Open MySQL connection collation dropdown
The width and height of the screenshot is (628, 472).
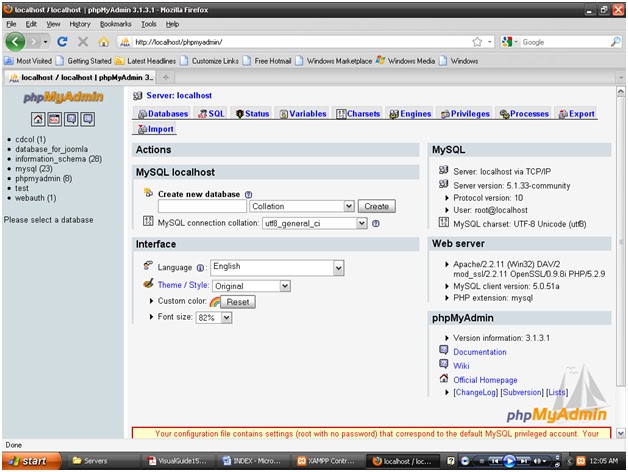314,223
